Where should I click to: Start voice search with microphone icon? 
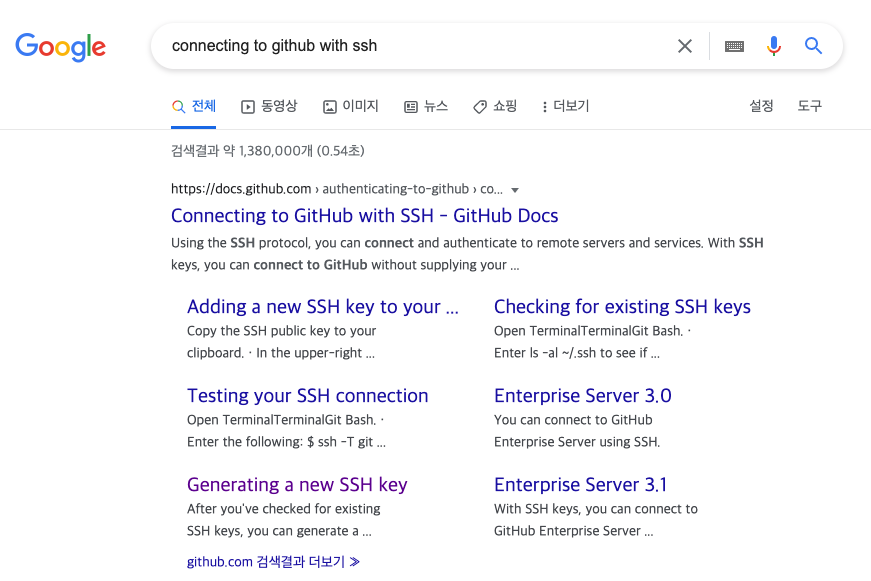[774, 46]
